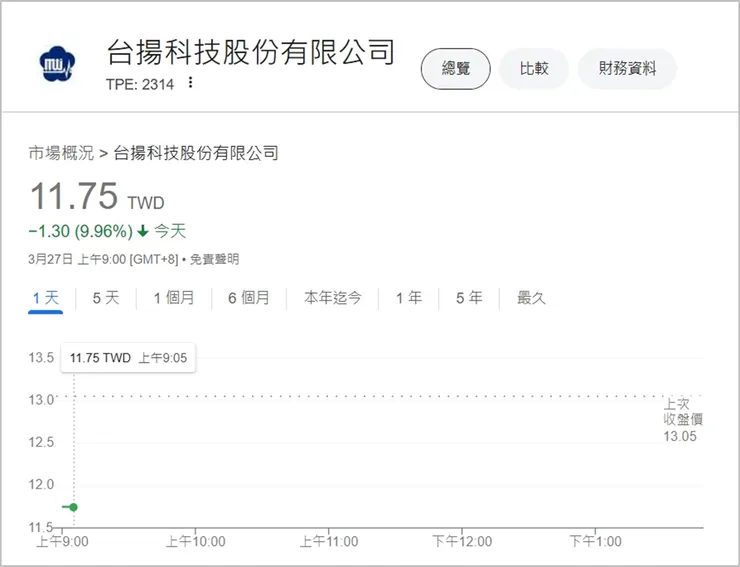Switch to the 1 個月 range tab
This screenshot has width=740, height=567.
174,298
